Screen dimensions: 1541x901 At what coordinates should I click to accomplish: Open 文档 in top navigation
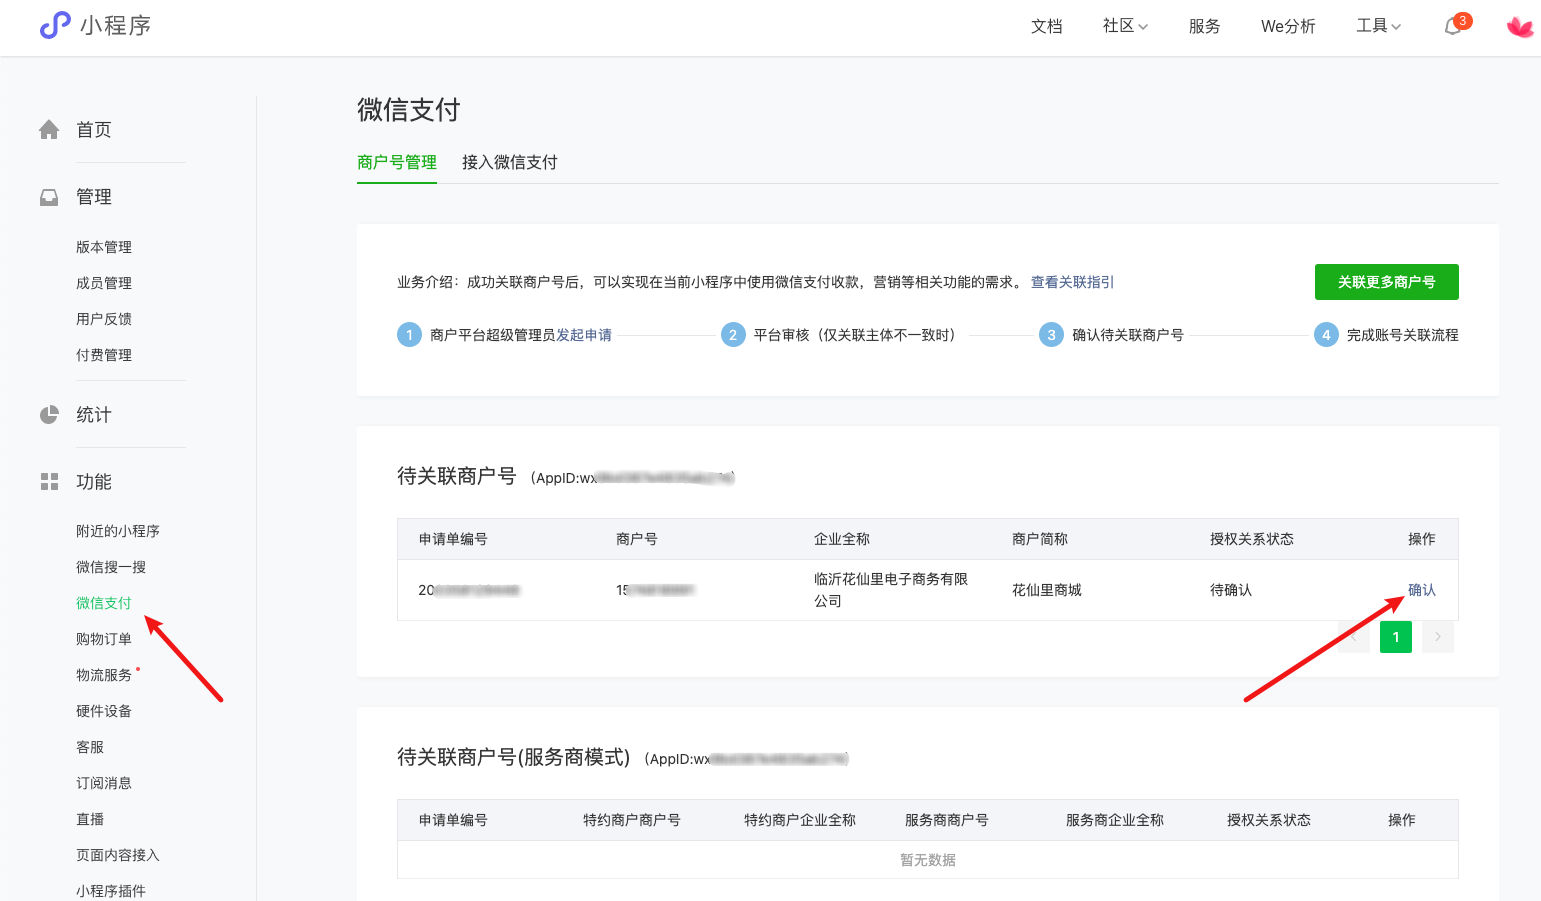tap(1047, 26)
